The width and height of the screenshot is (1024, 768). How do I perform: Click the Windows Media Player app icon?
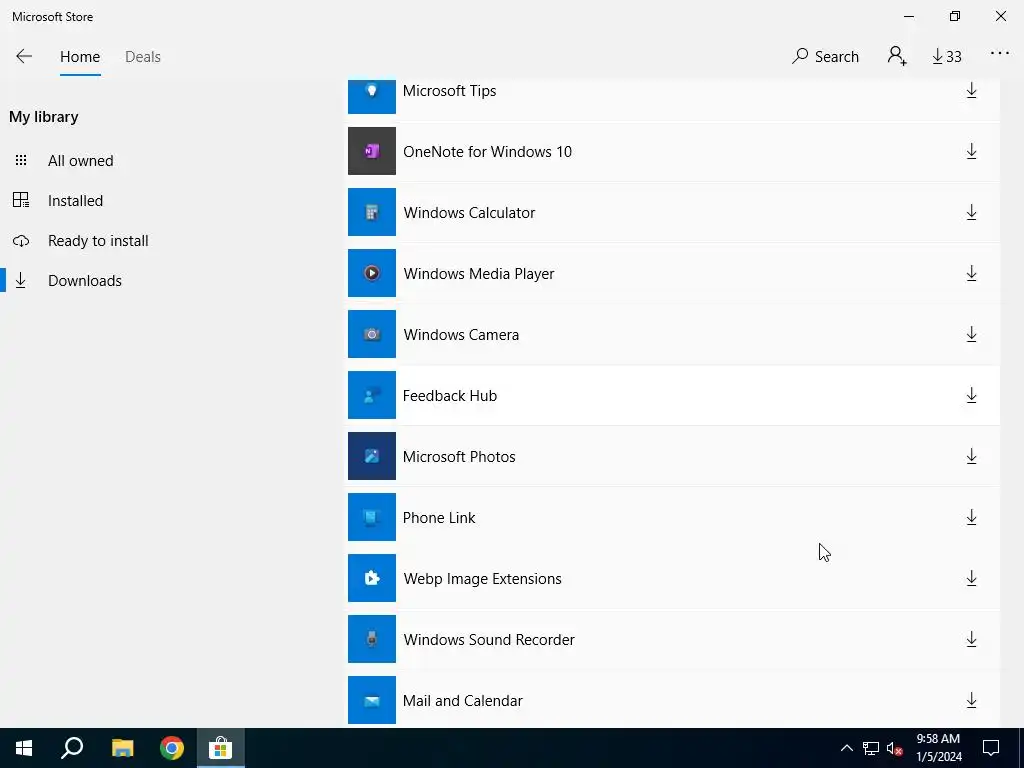[x=372, y=273]
